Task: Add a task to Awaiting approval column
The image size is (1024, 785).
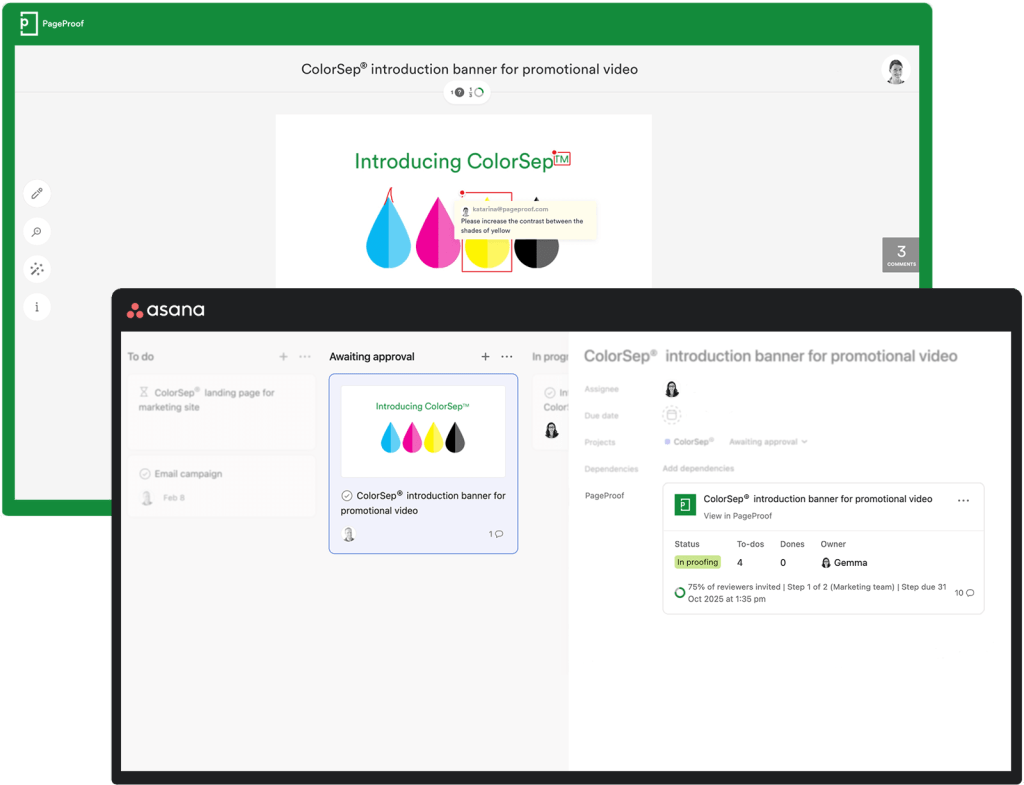Action: (x=485, y=357)
